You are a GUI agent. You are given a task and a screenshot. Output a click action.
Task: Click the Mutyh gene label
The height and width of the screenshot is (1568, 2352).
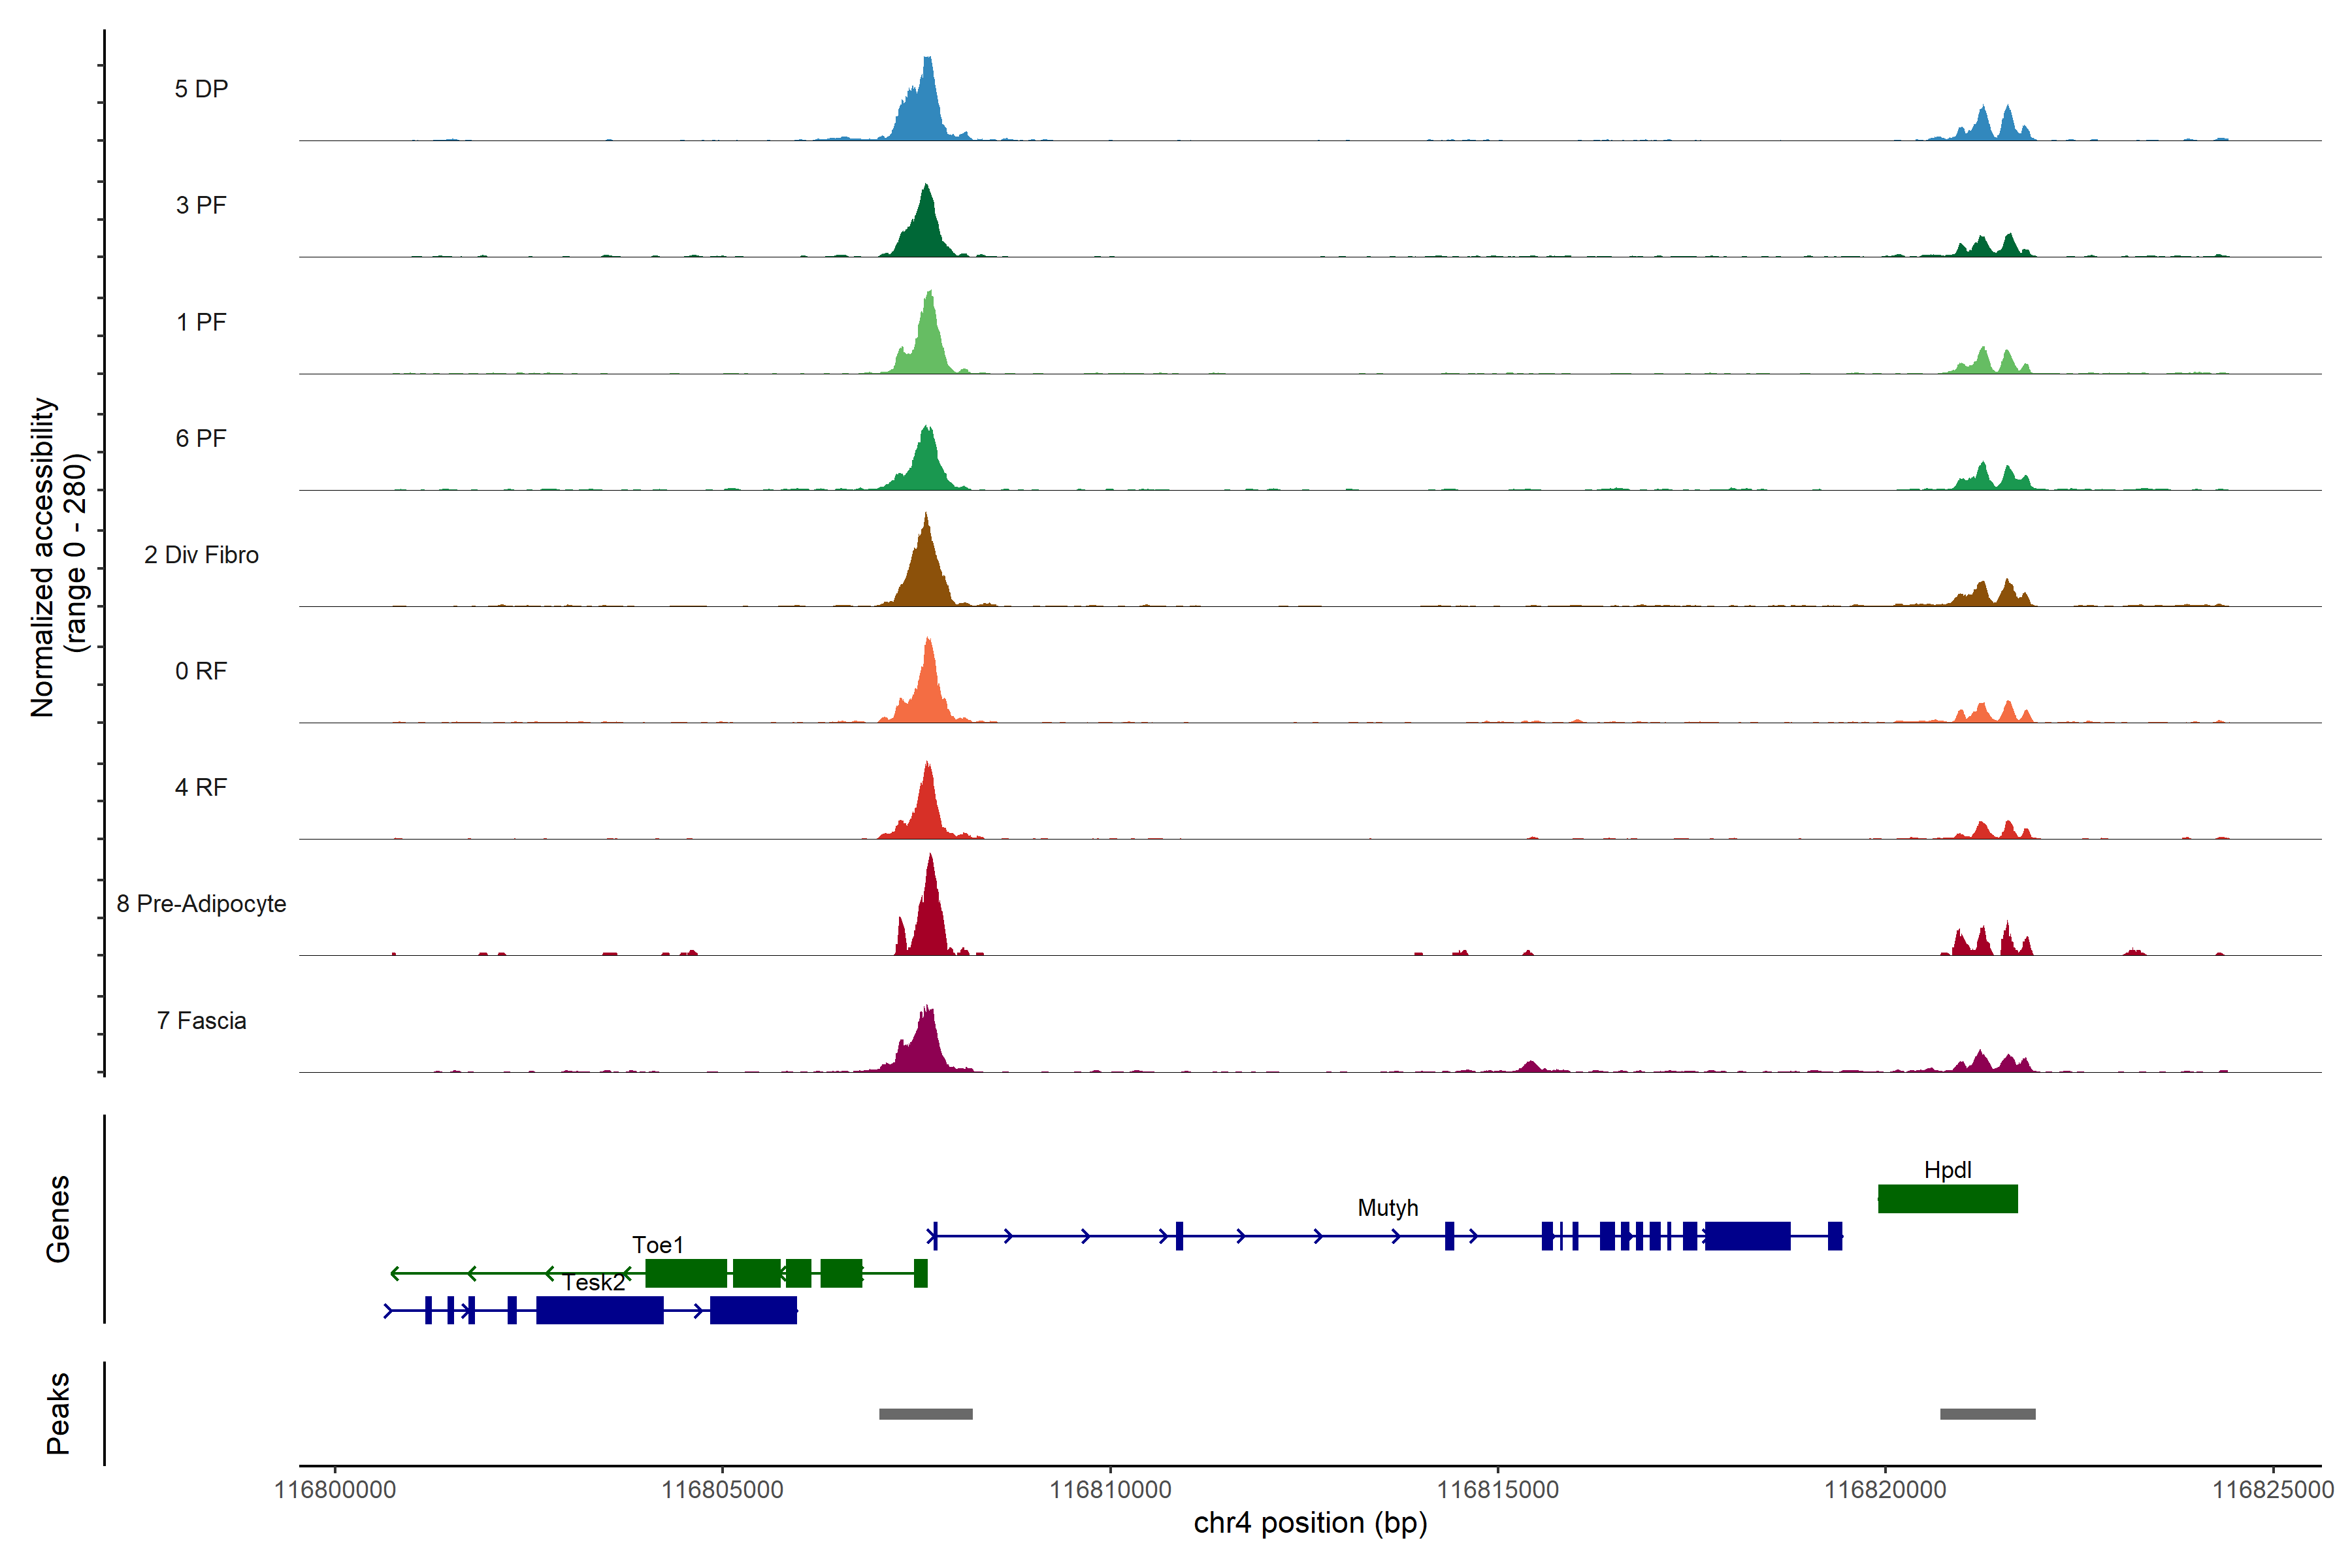[x=1387, y=1207]
